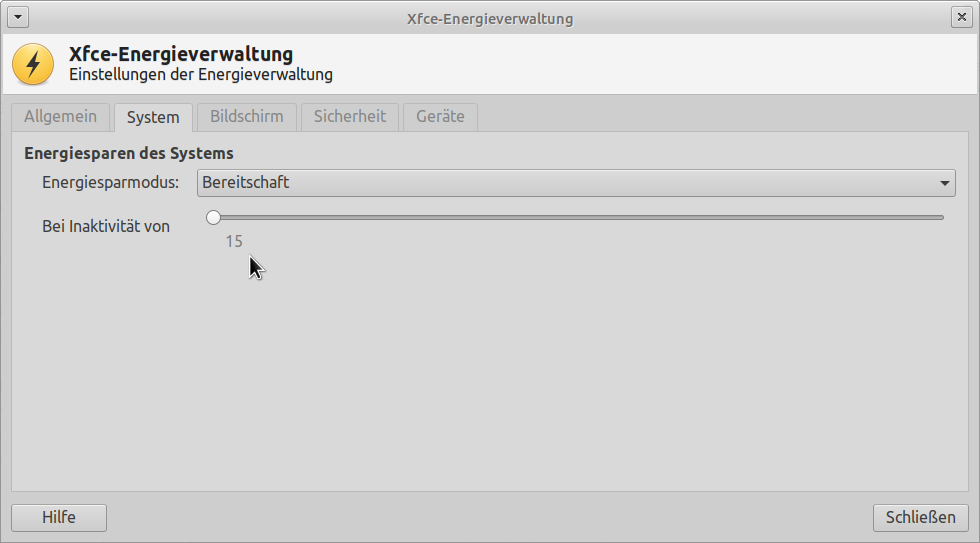Click the yellow lightning bolt power icon
Image resolution: width=980 pixels, height=543 pixels.
point(33,64)
